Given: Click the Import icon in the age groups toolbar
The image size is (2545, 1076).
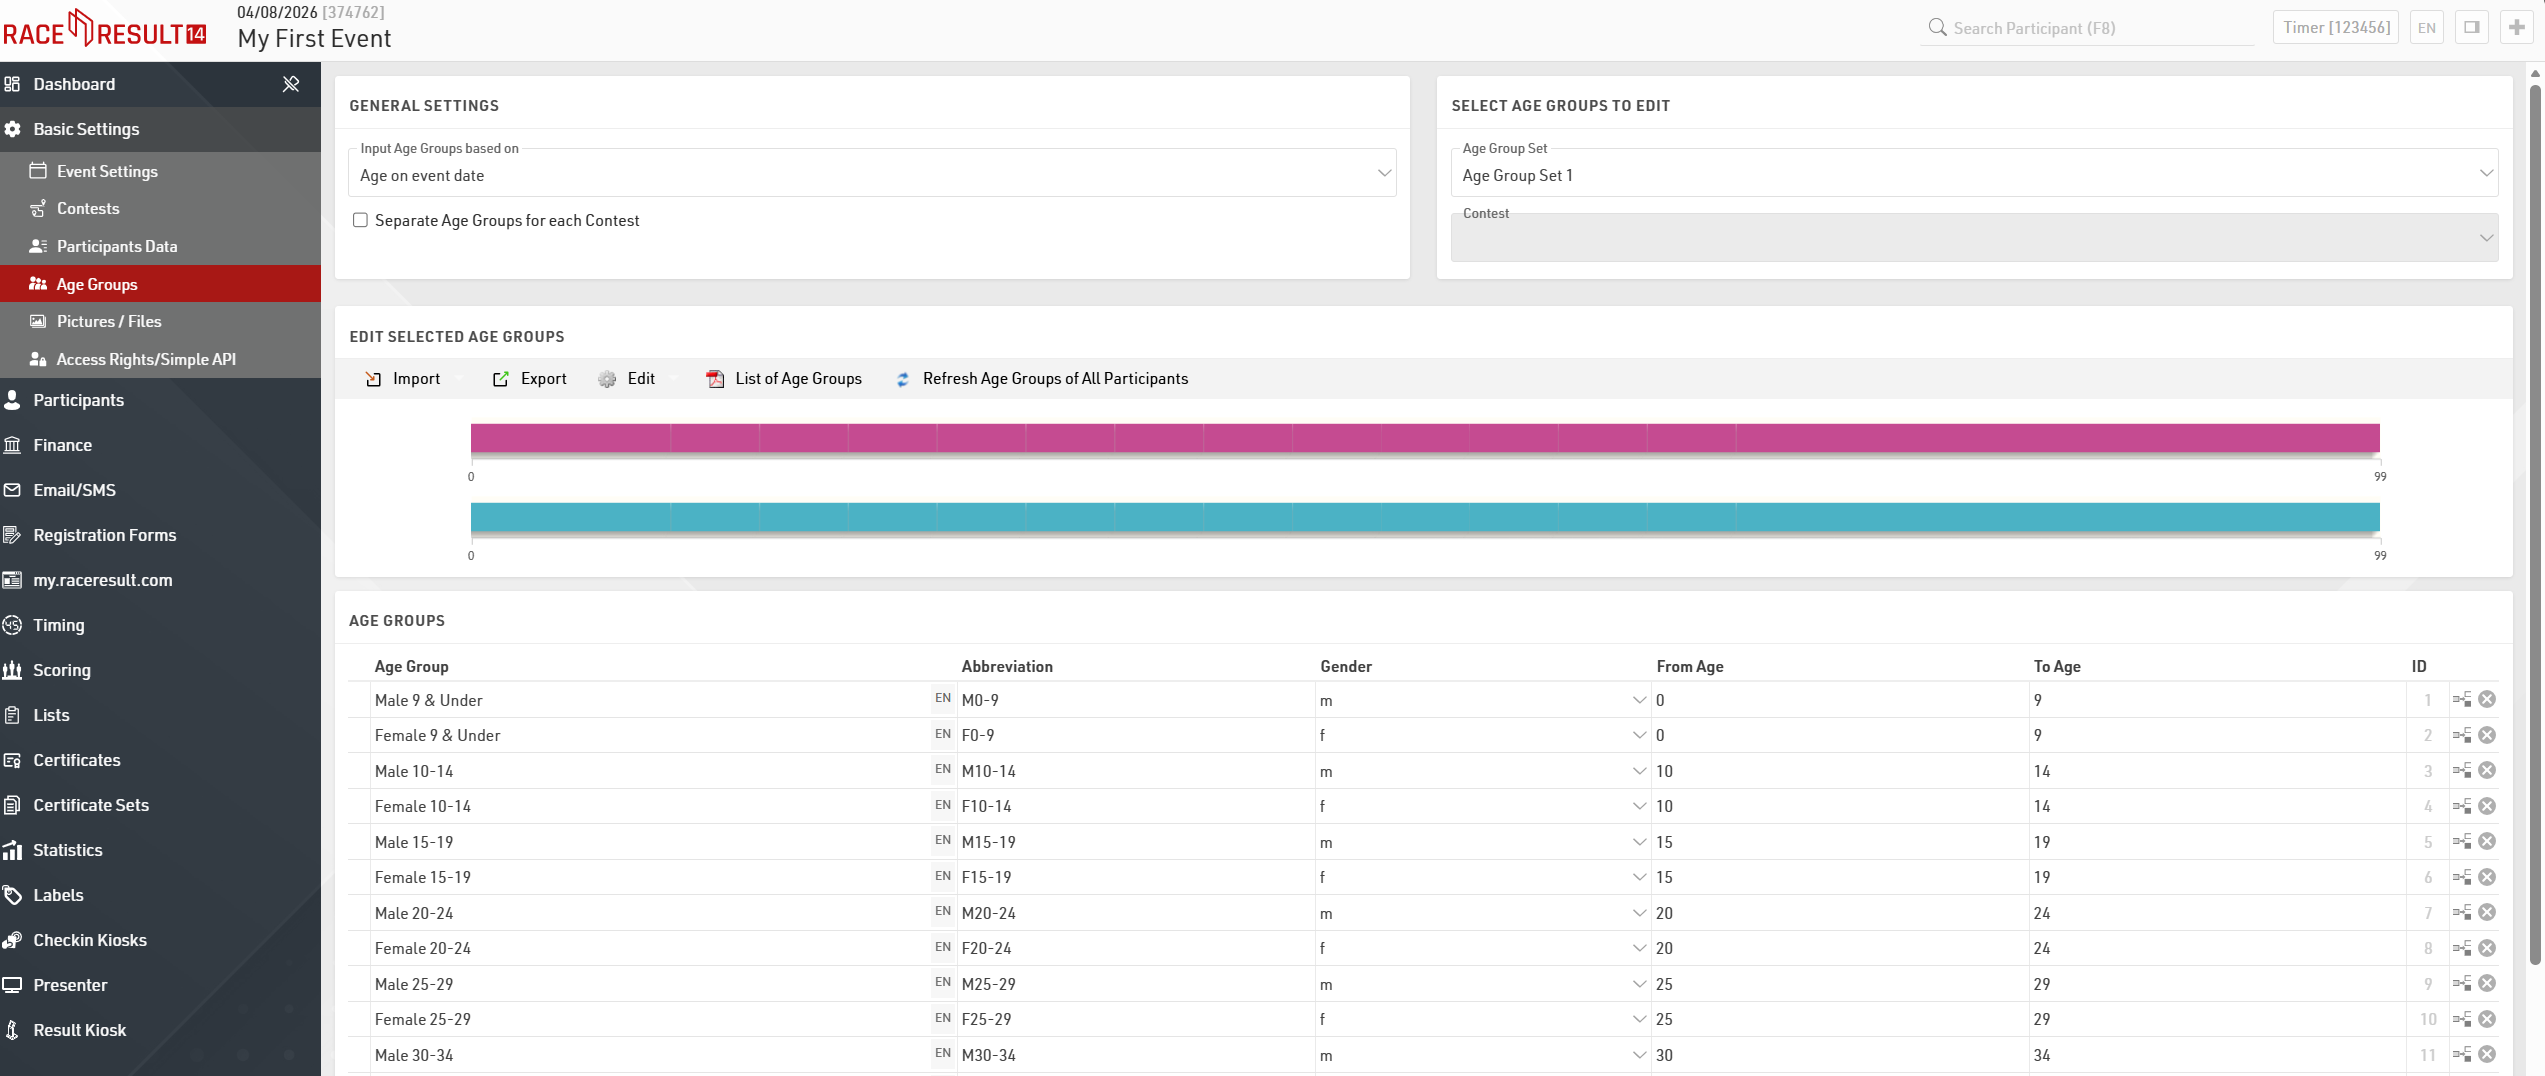Looking at the screenshot, I should (x=373, y=379).
